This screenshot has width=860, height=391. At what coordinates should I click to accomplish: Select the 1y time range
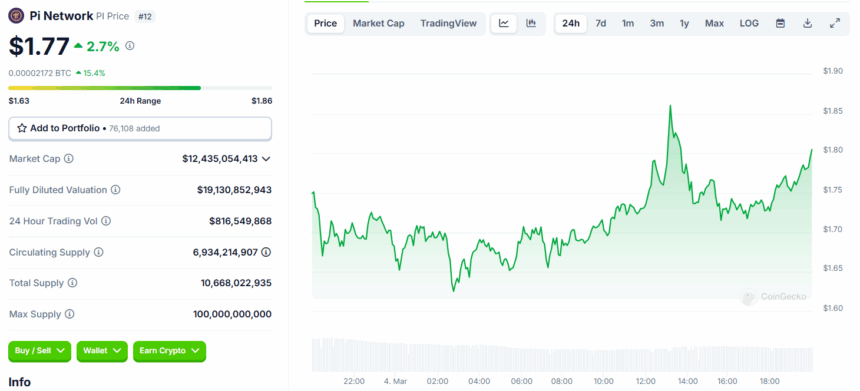684,24
